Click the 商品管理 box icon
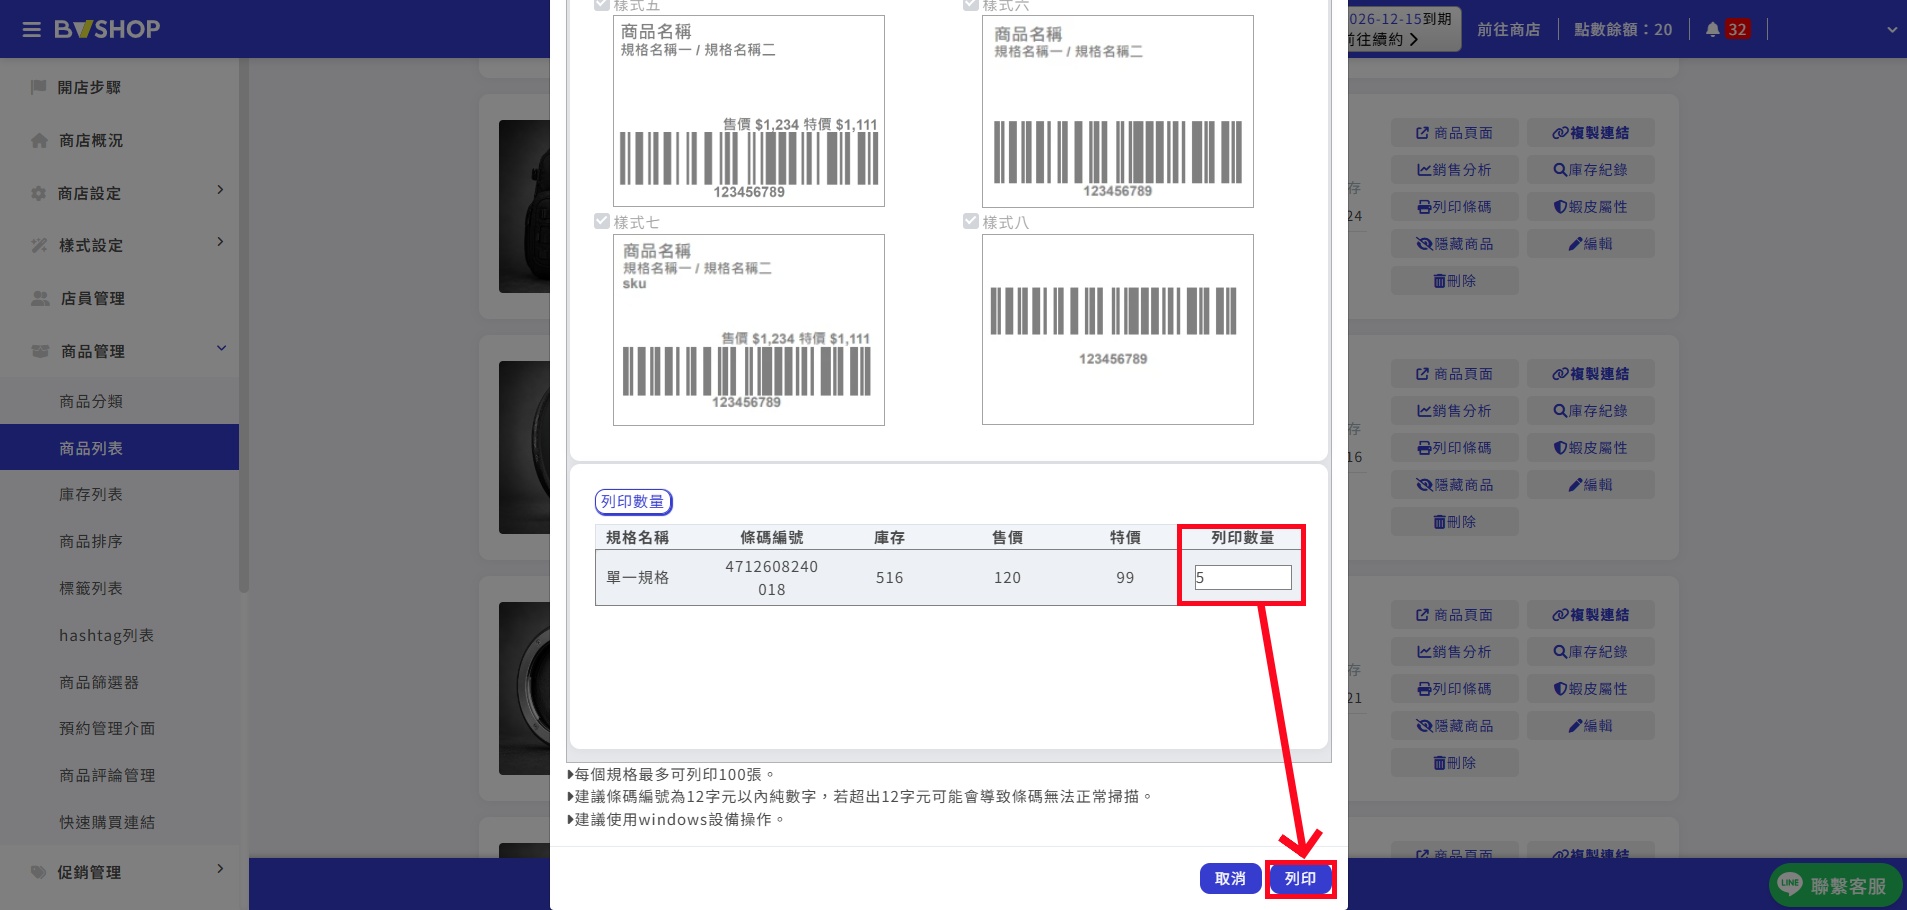 (x=40, y=351)
